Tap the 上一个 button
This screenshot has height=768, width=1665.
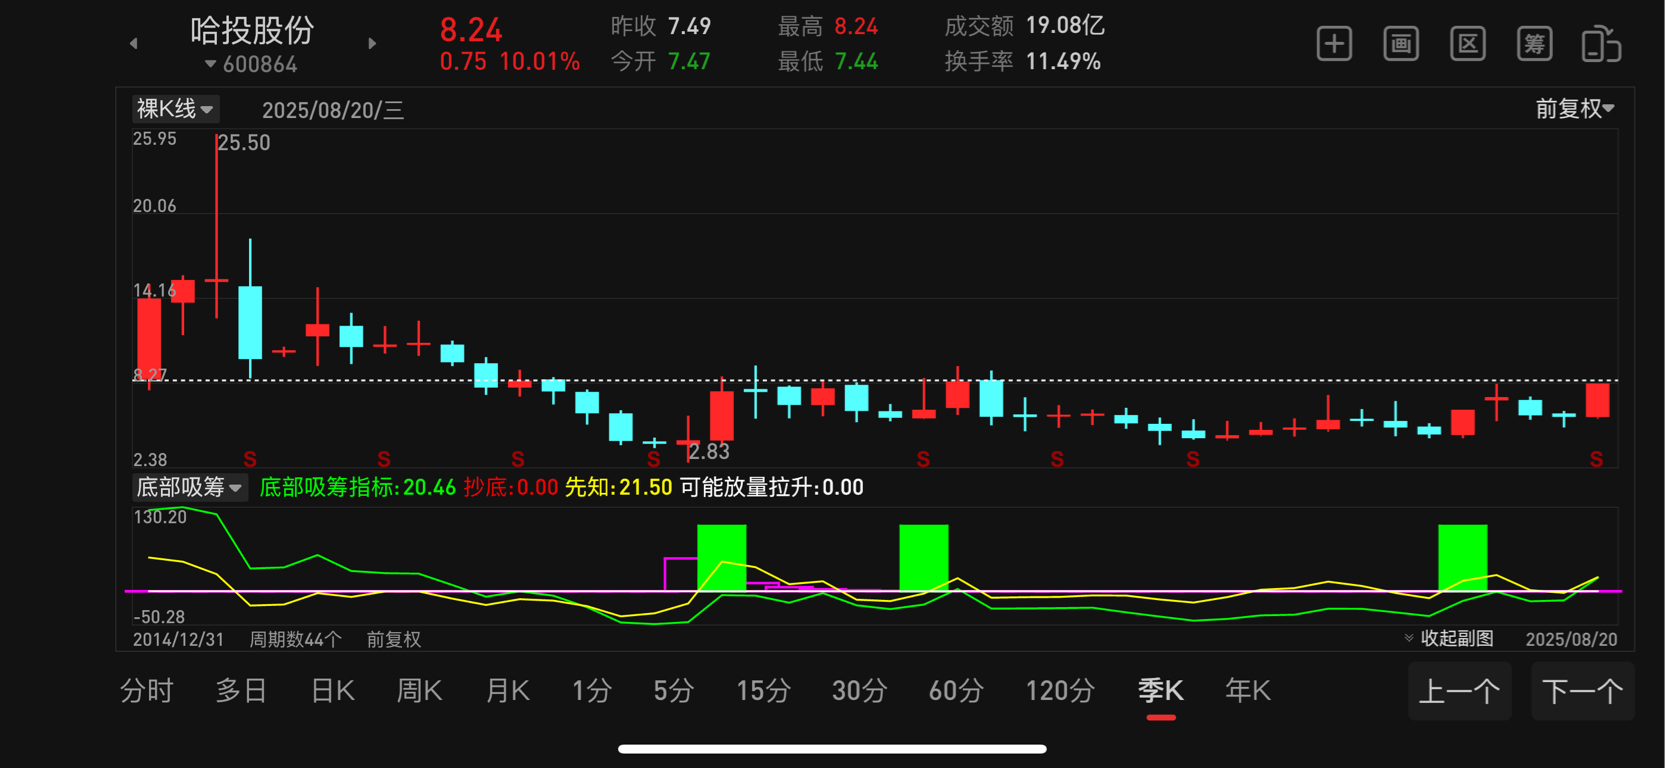1459,691
